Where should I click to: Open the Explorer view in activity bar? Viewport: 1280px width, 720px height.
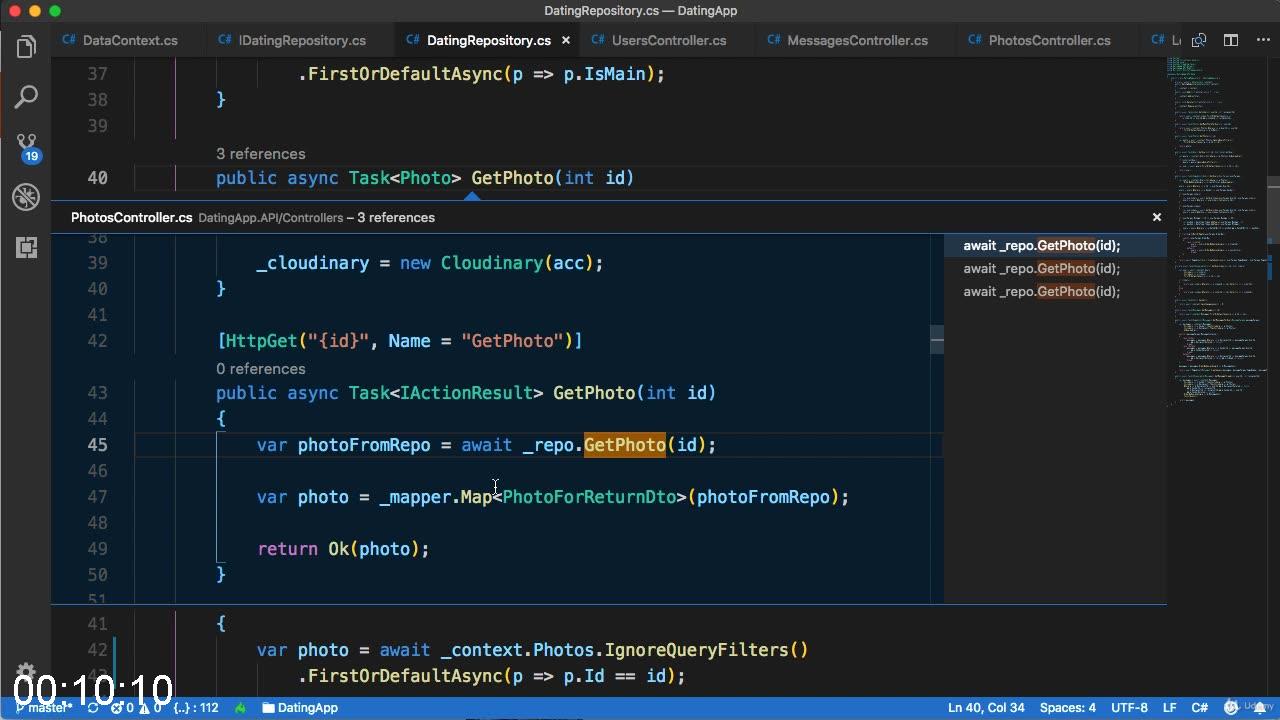point(26,46)
